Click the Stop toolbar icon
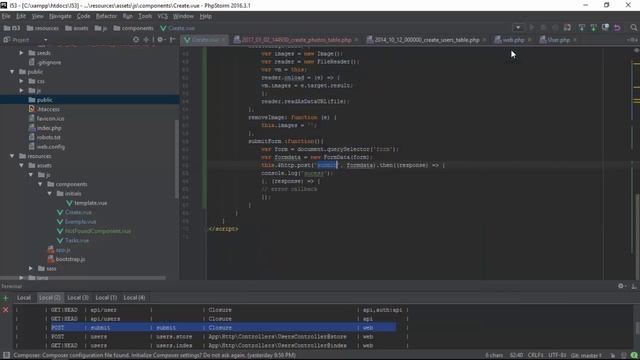The image size is (640, 360). pyautogui.click(x=555, y=28)
